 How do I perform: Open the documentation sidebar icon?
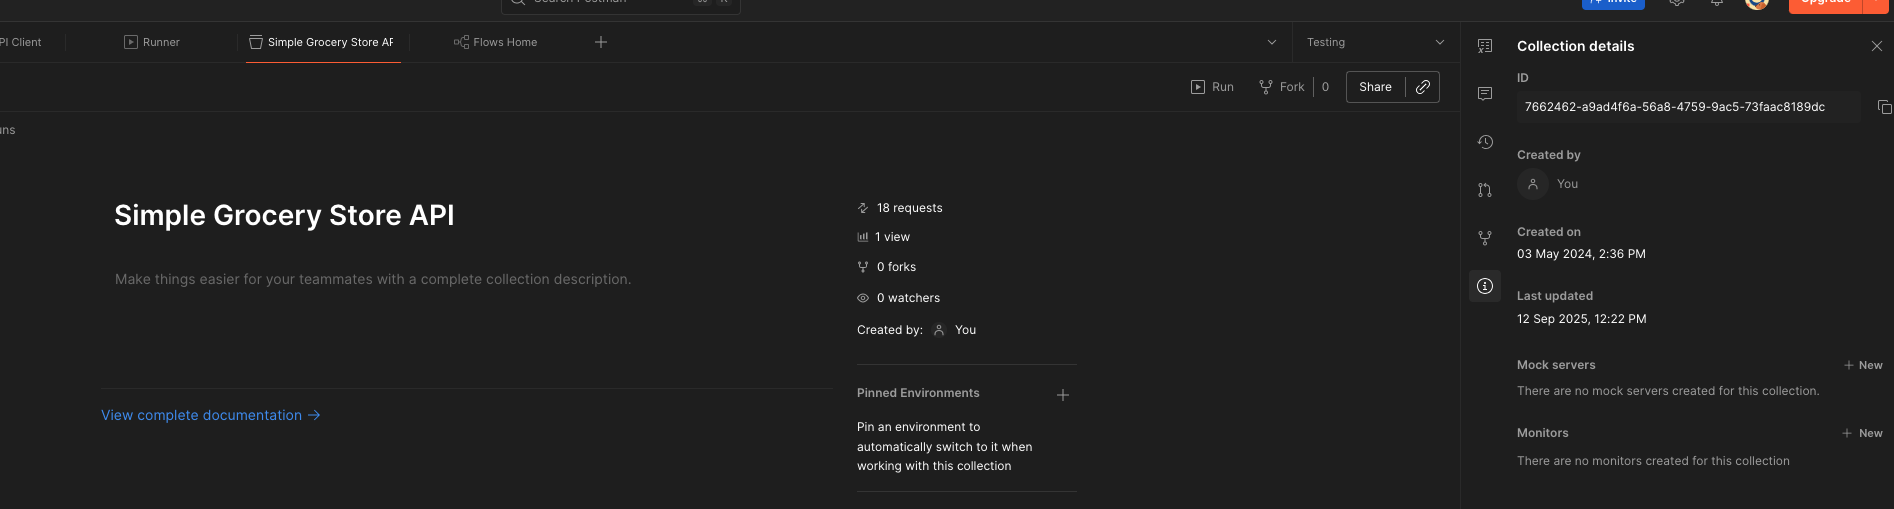[x=1485, y=46]
